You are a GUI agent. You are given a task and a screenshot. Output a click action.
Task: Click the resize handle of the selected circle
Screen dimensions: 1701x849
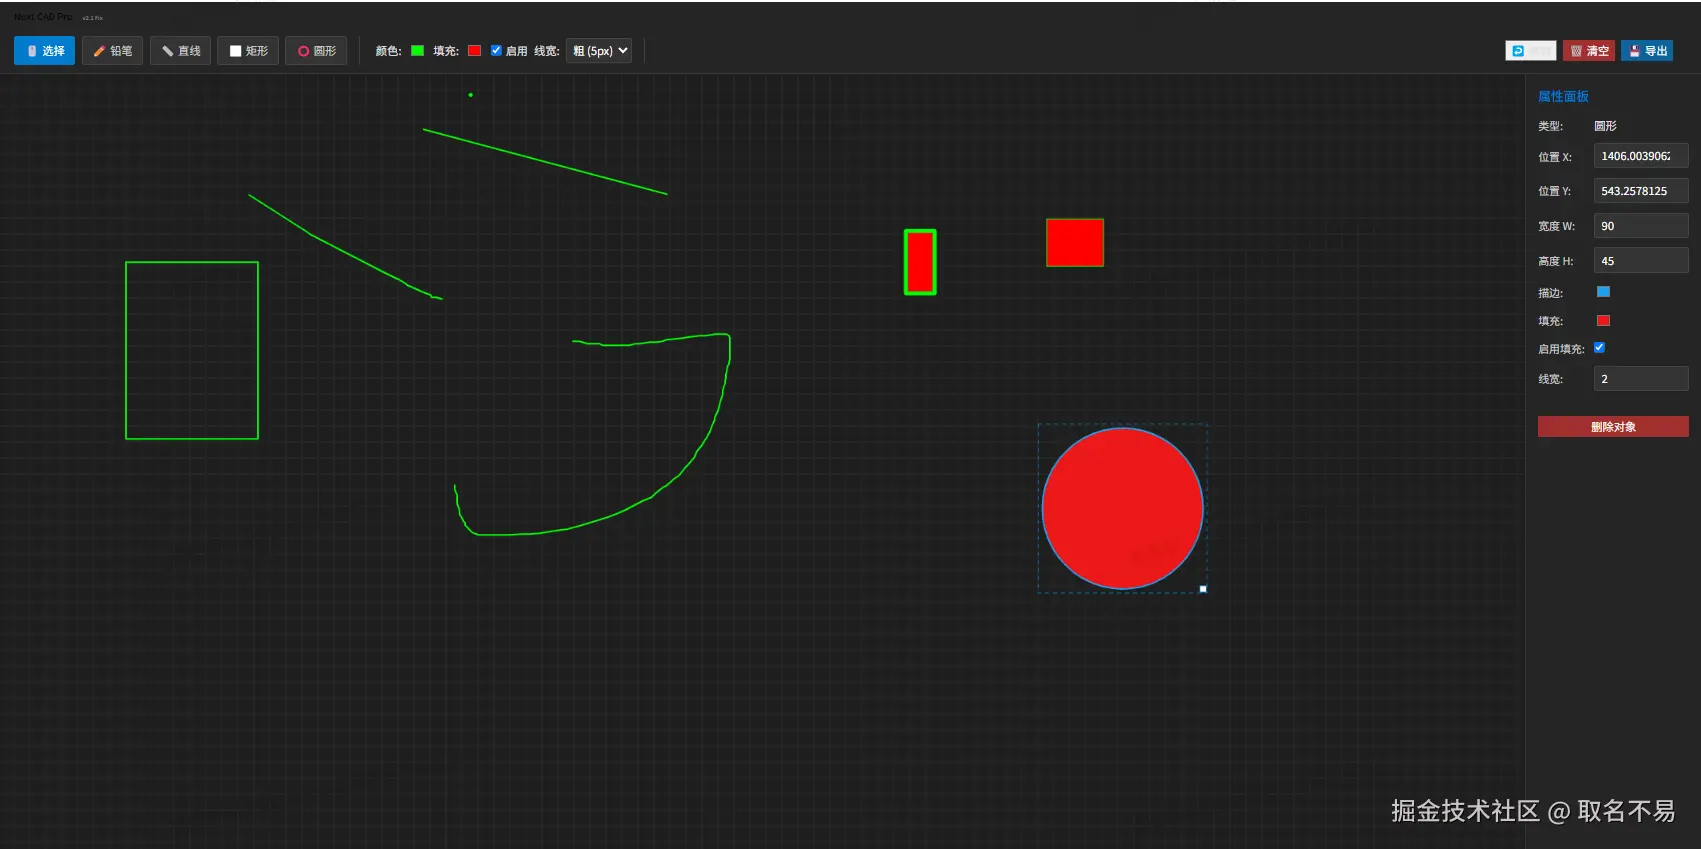coord(1203,589)
